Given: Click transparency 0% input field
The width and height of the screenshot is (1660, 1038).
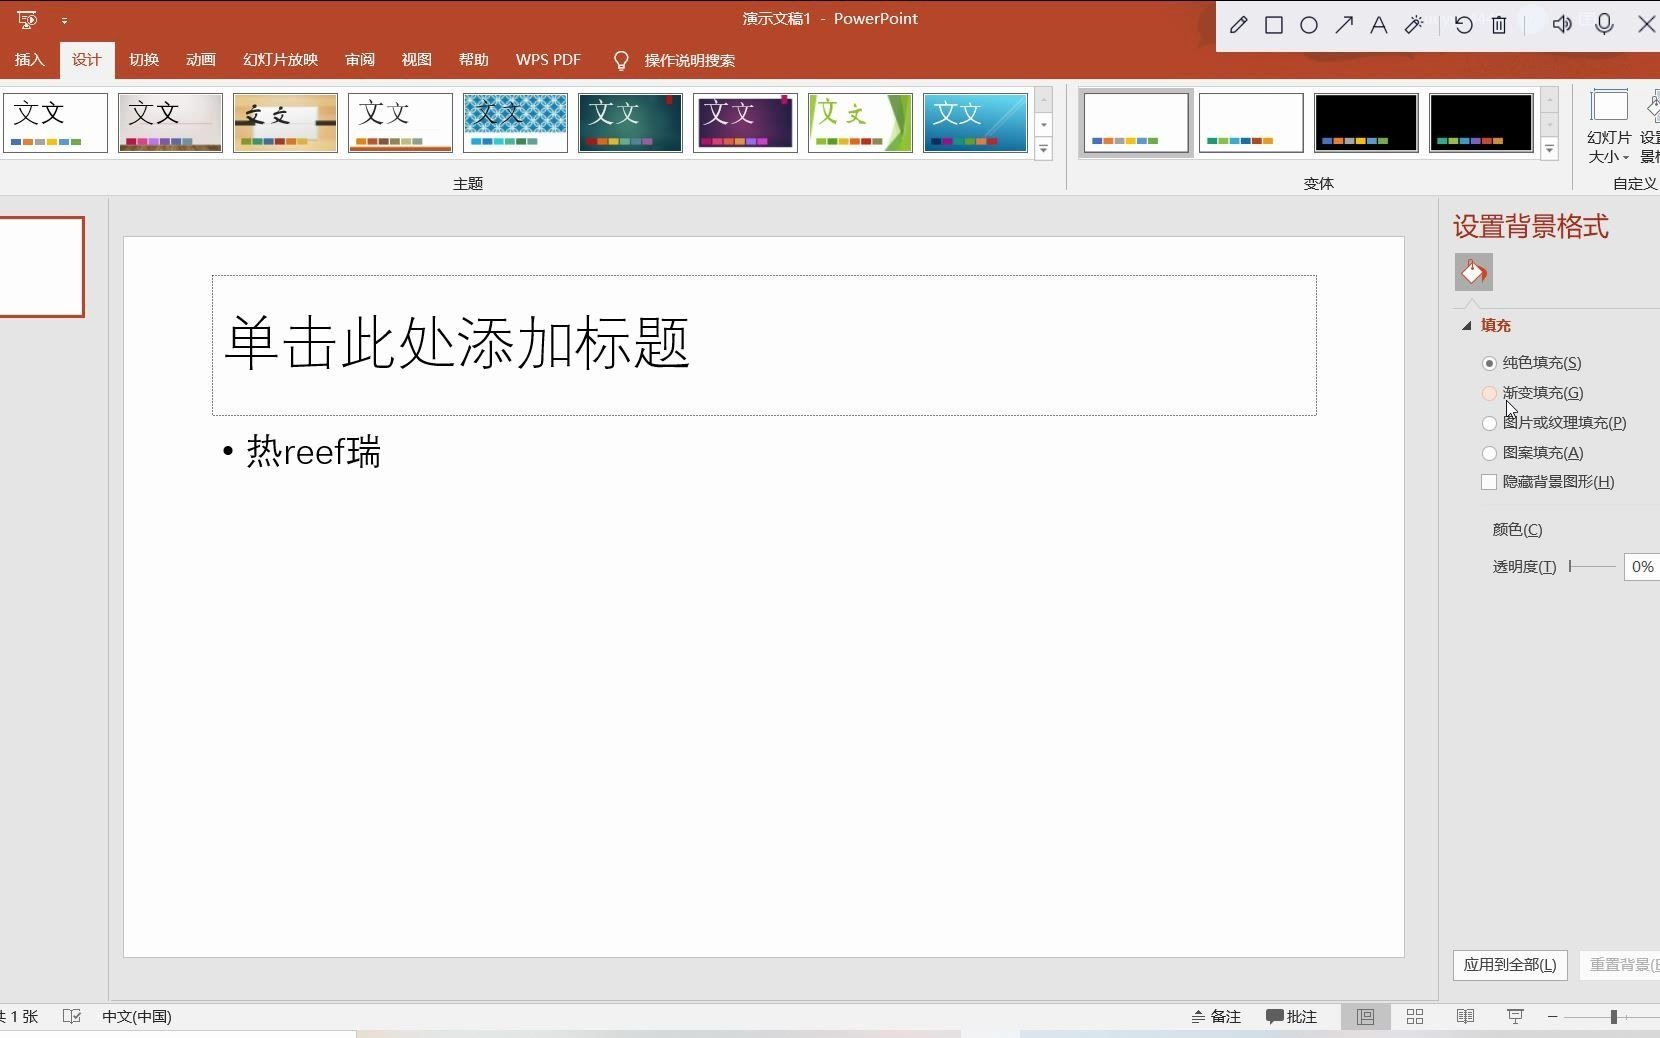Looking at the screenshot, I should [x=1642, y=566].
